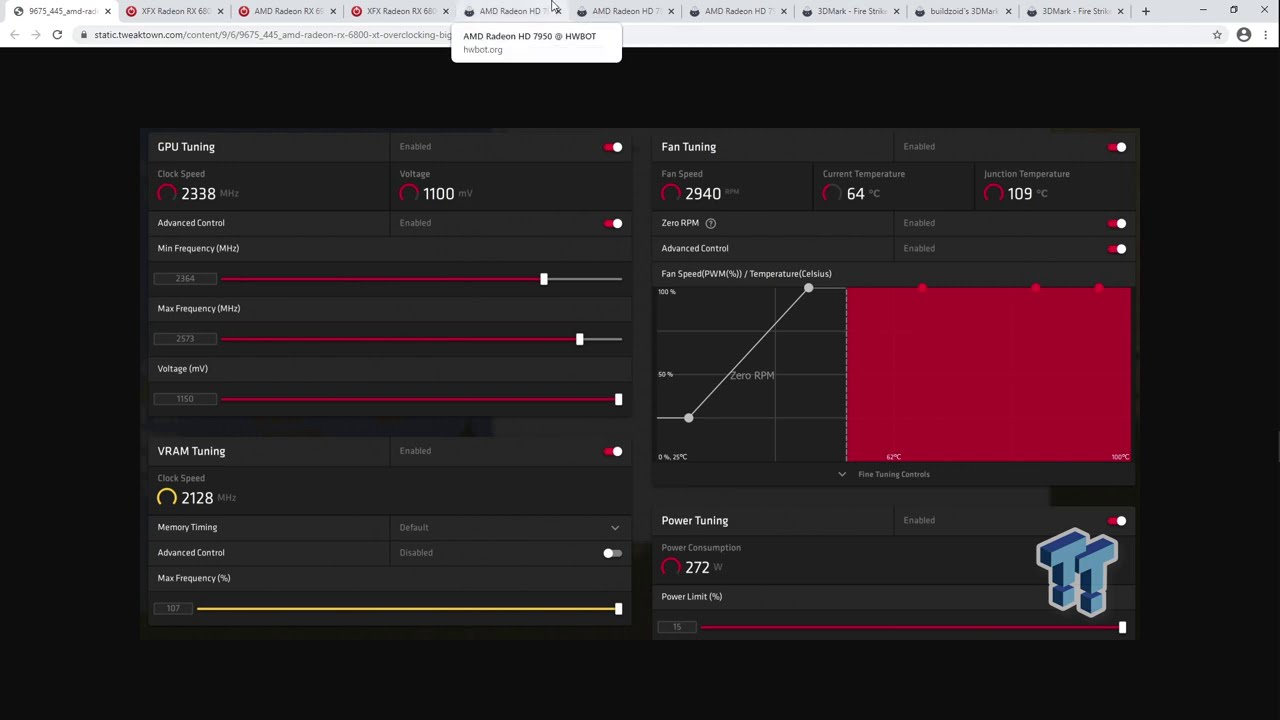1280x720 pixels.
Task: Click the GPU Voltage (mV) slider handle
Action: click(x=618, y=399)
